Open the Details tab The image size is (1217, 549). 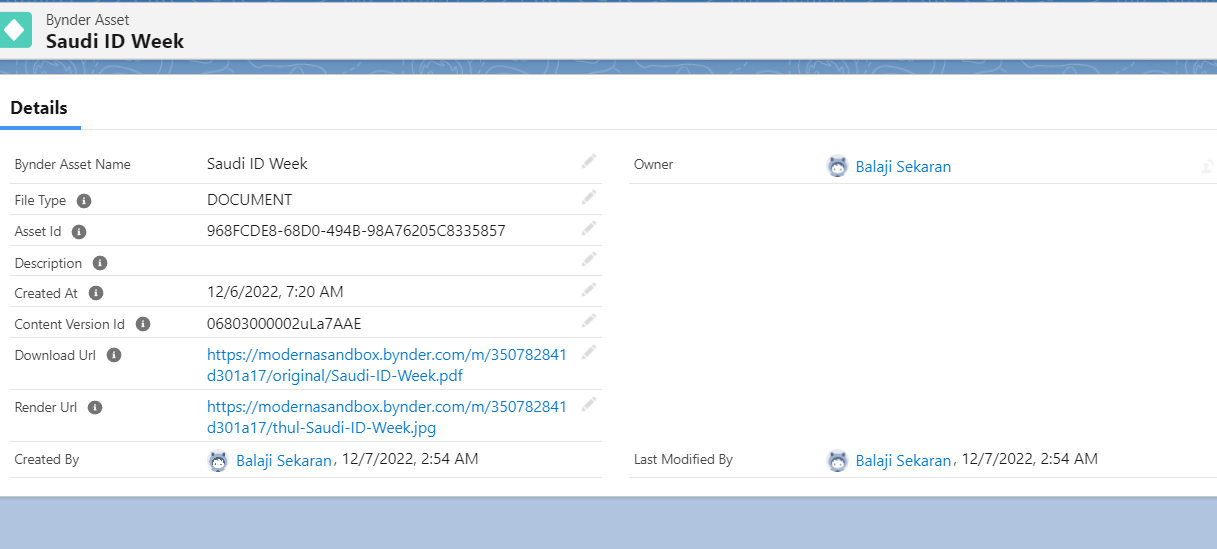pyautogui.click(x=39, y=108)
